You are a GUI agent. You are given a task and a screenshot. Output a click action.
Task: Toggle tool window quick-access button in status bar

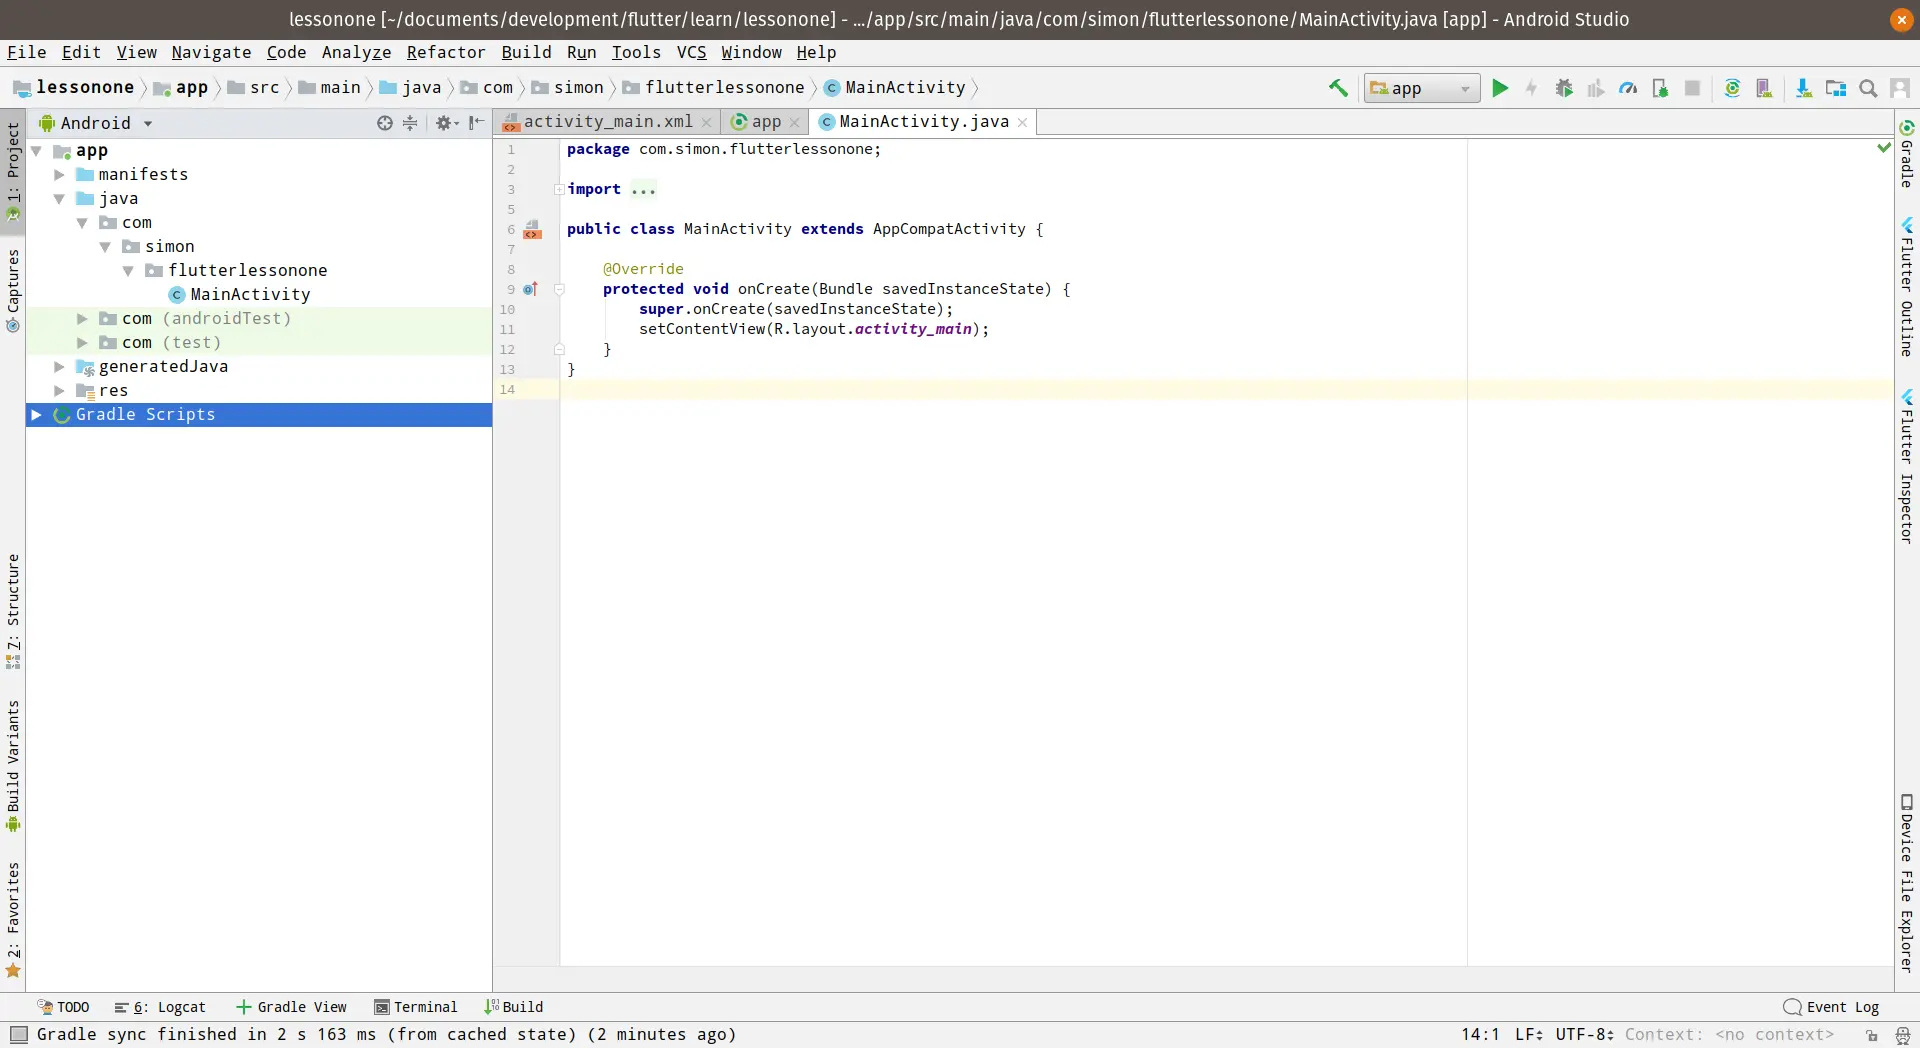pos(18,1035)
